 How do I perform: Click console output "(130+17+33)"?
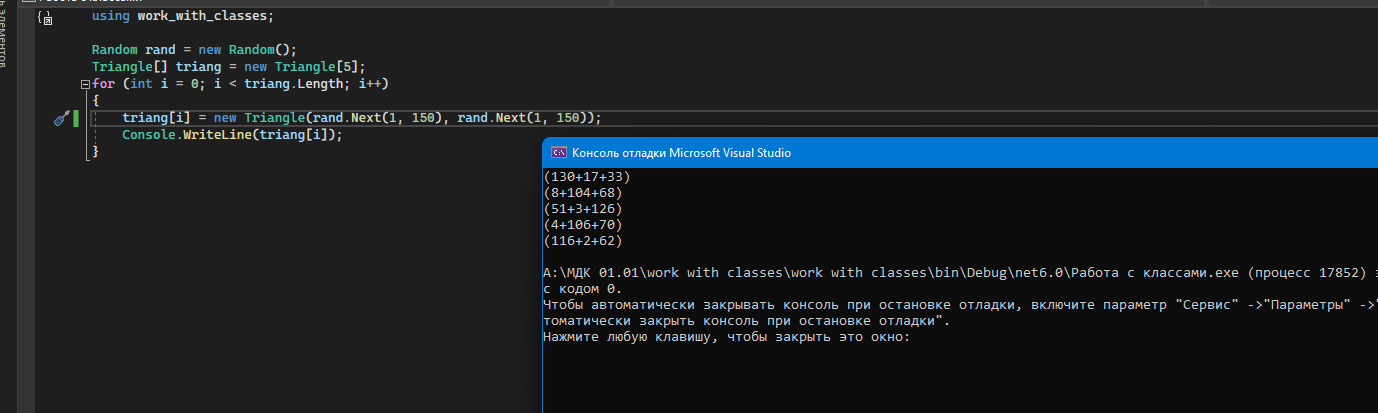587,177
